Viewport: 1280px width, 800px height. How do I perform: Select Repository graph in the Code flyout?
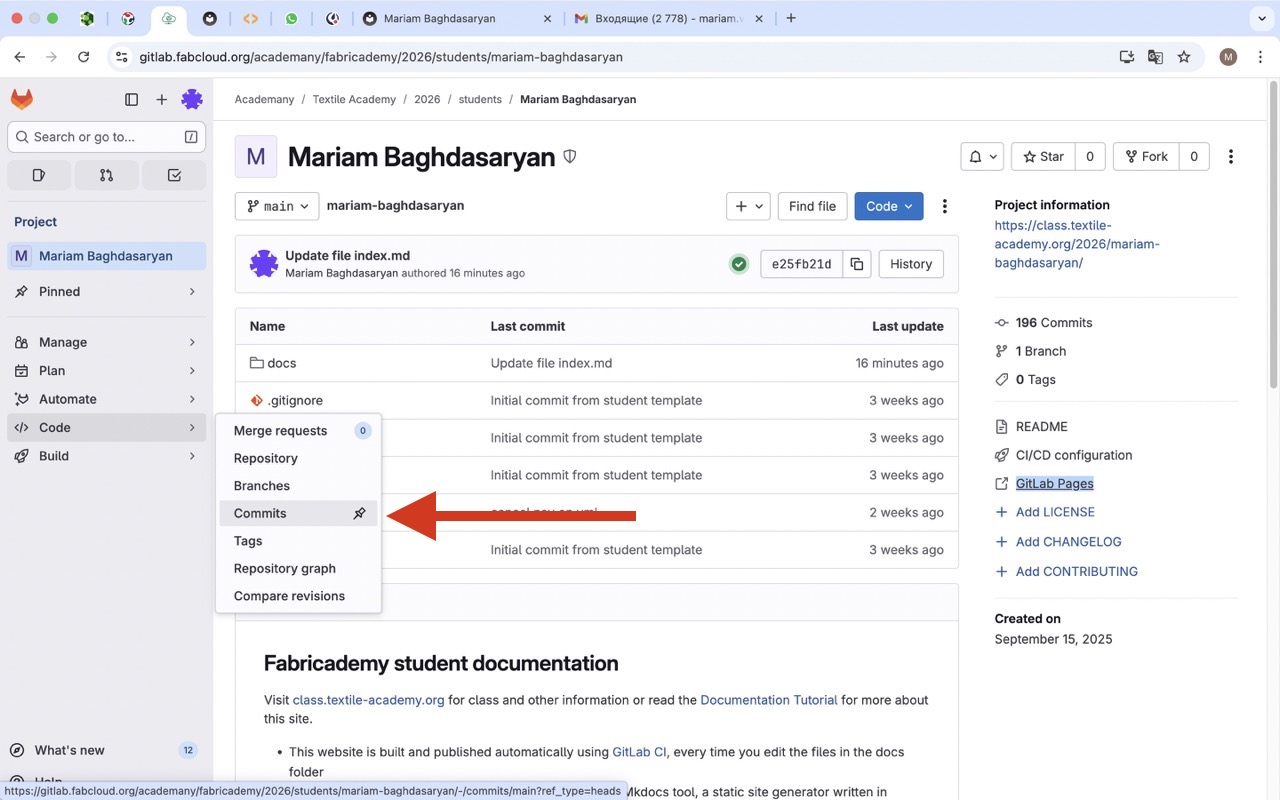[x=284, y=568]
